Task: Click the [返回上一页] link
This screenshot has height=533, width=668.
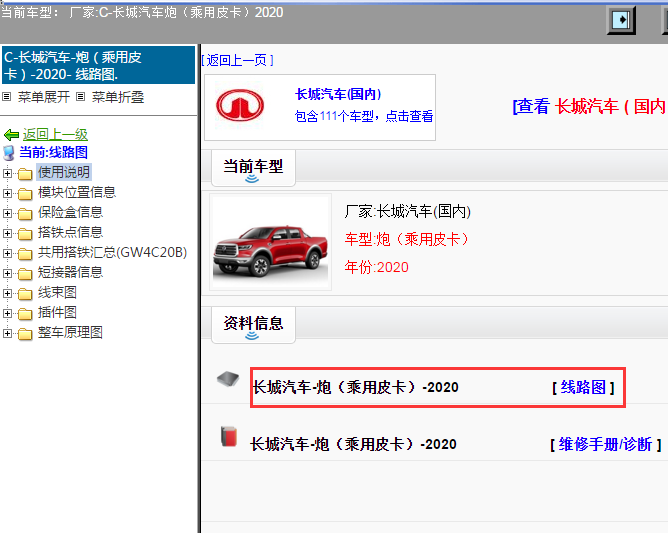Action: click(237, 60)
